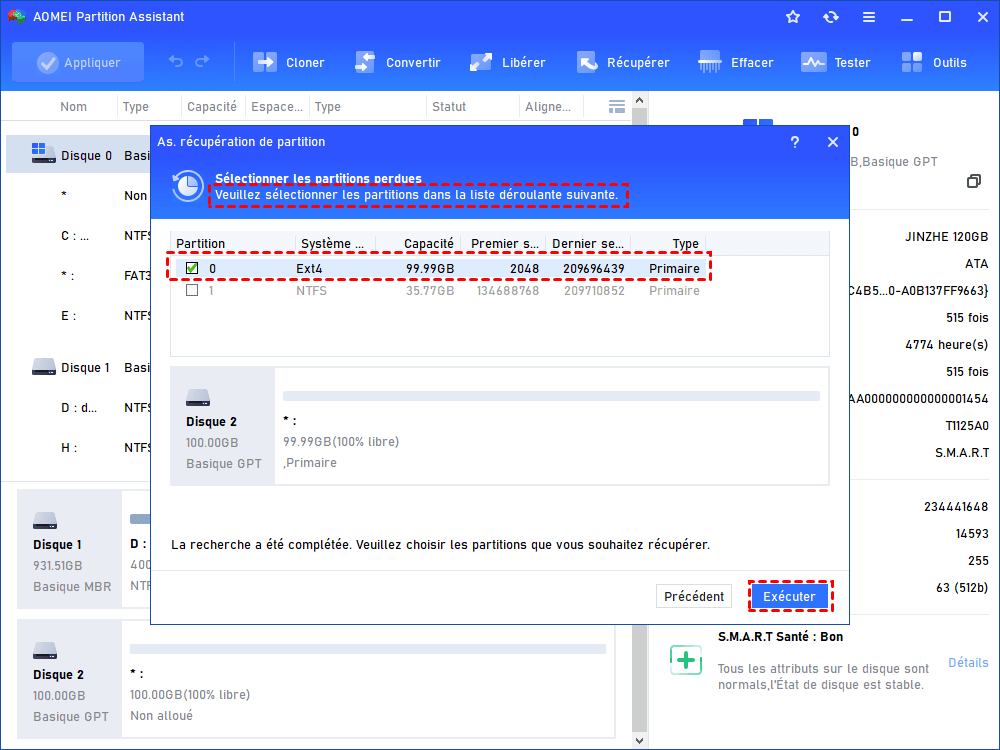Select Disque 0 row in main list

pyautogui.click(x=78, y=155)
